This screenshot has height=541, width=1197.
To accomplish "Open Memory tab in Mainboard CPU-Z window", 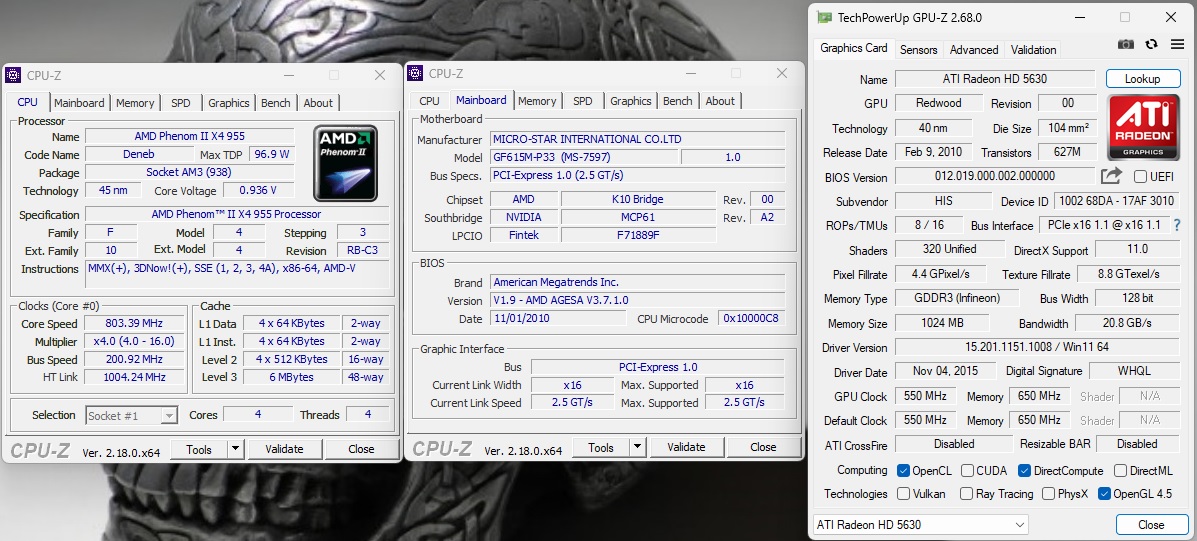I will pos(537,101).
